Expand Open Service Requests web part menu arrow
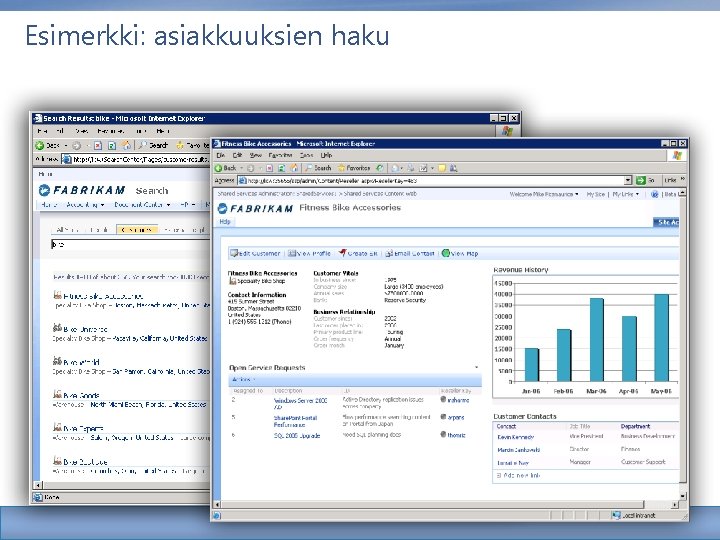 tap(477, 367)
